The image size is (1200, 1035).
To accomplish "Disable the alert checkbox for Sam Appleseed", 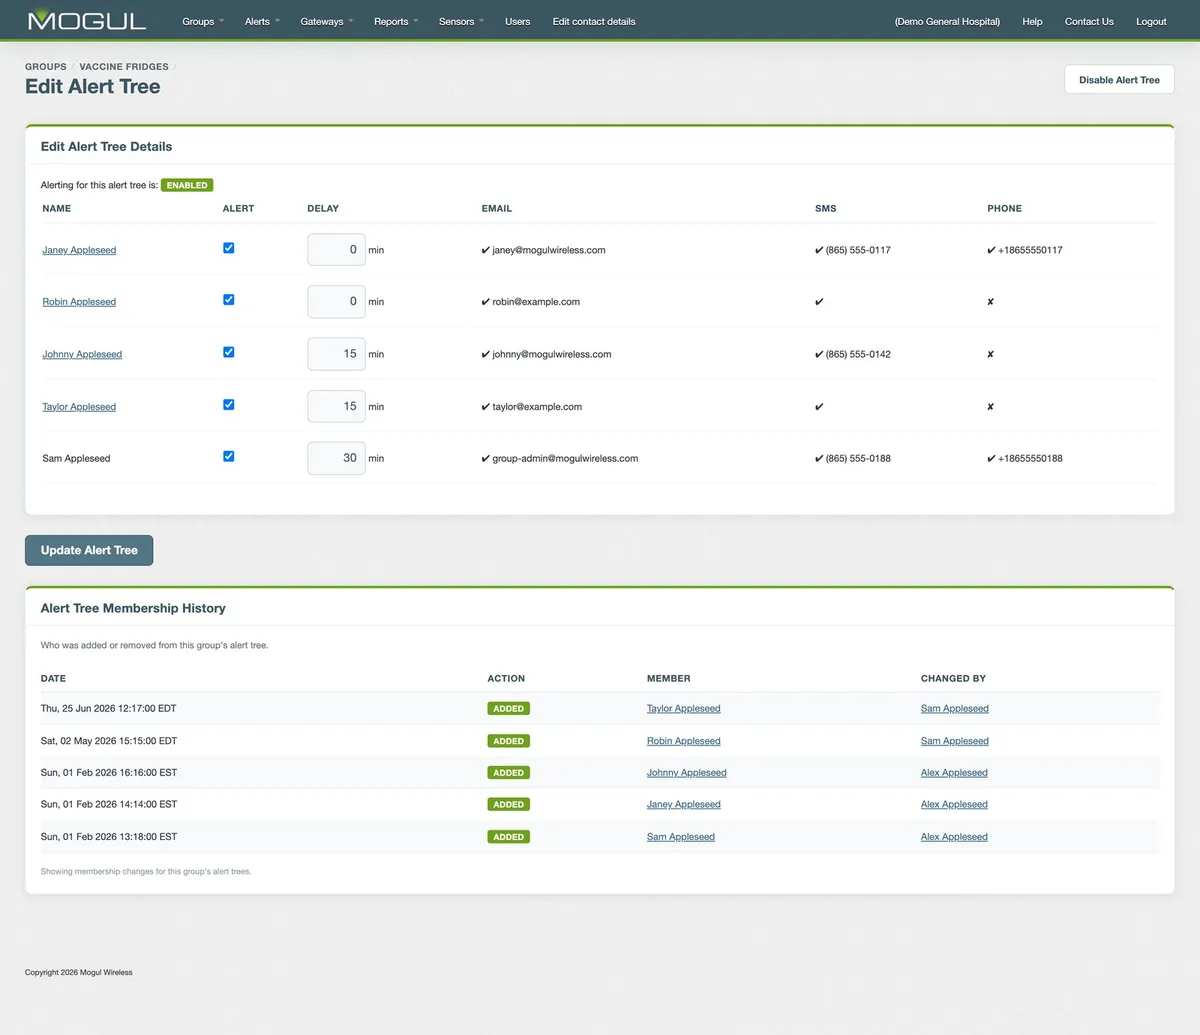I will pos(229,456).
